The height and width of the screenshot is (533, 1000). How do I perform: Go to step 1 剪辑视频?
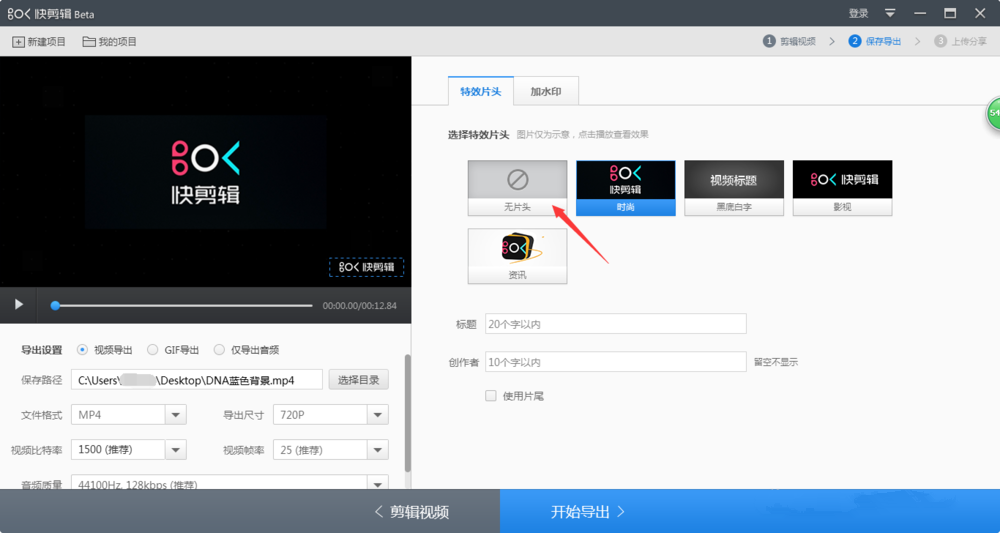(790, 41)
